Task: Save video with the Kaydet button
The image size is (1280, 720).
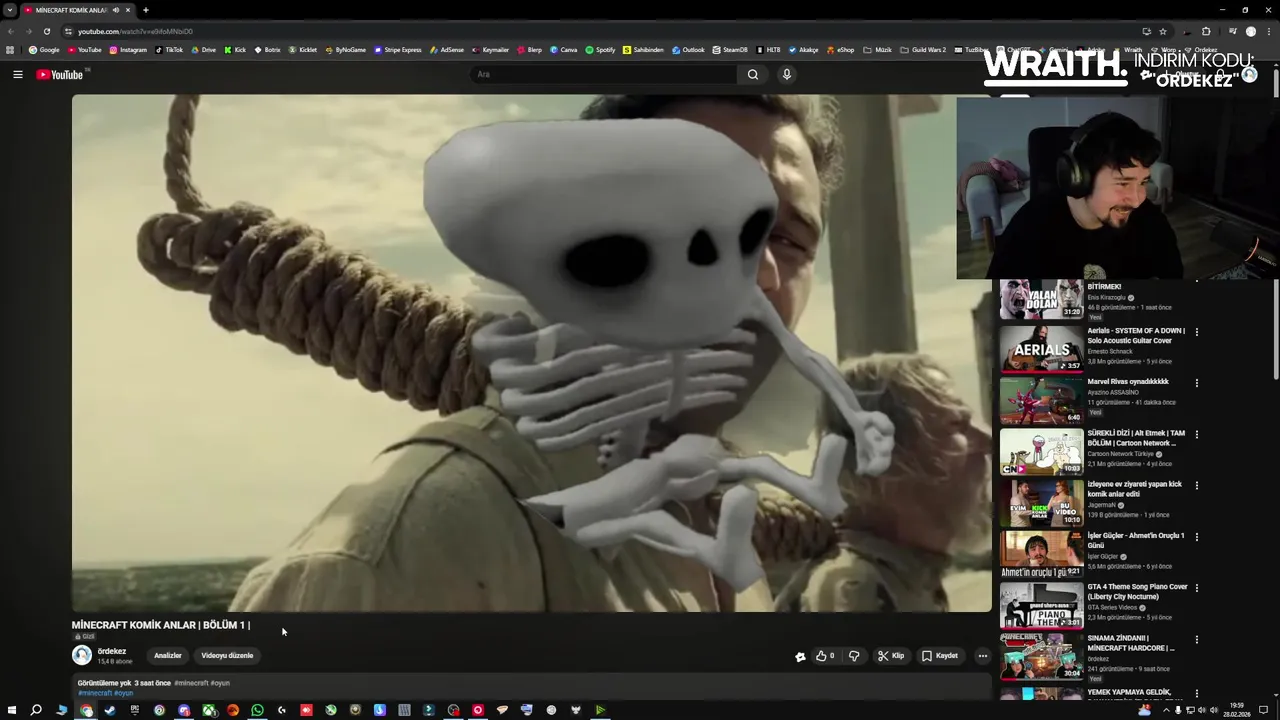Action: [940, 656]
